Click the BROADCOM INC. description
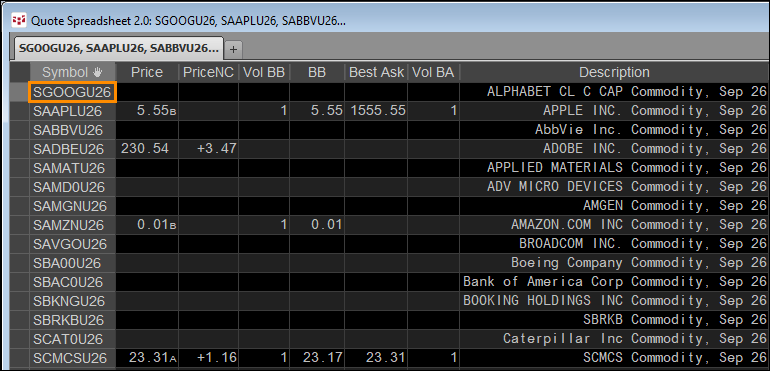The height and width of the screenshot is (371, 770). [x=614, y=244]
